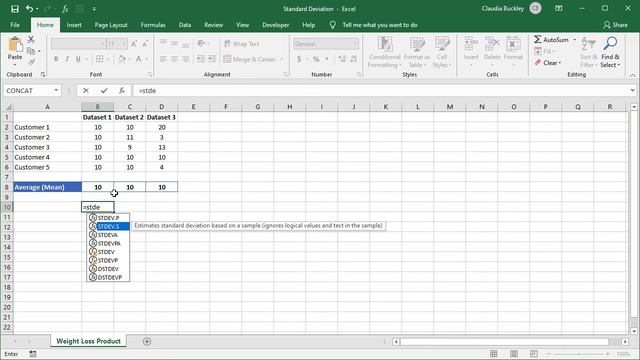Open the Name Box dropdown

pyautogui.click(x=56, y=91)
